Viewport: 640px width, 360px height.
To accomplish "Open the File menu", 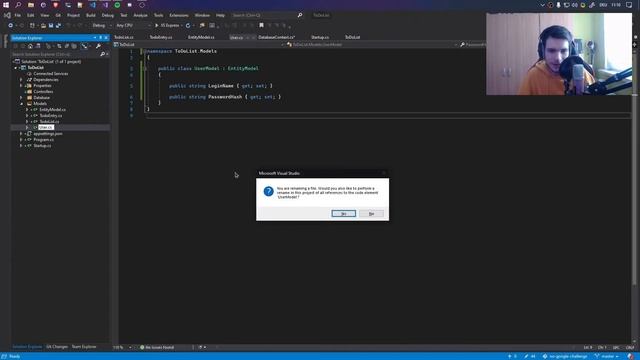I will pyautogui.click(x=18, y=15).
